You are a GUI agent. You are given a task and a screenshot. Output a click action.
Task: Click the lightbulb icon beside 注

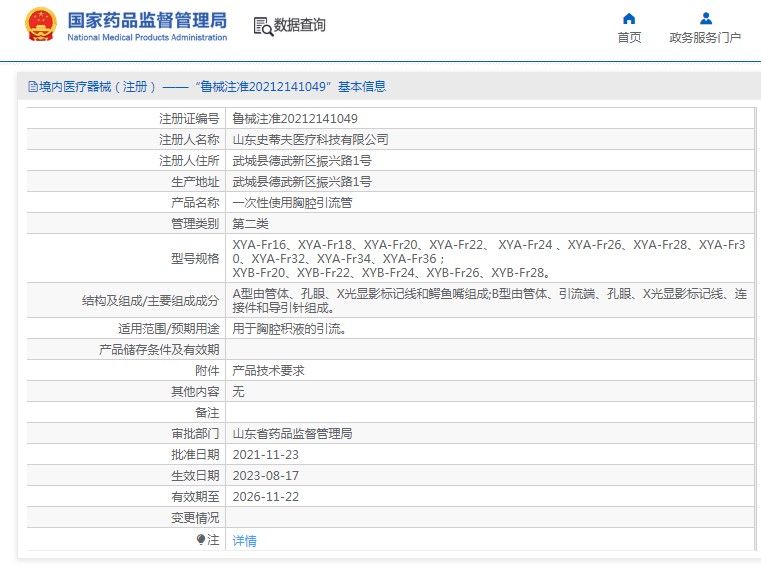(201, 539)
